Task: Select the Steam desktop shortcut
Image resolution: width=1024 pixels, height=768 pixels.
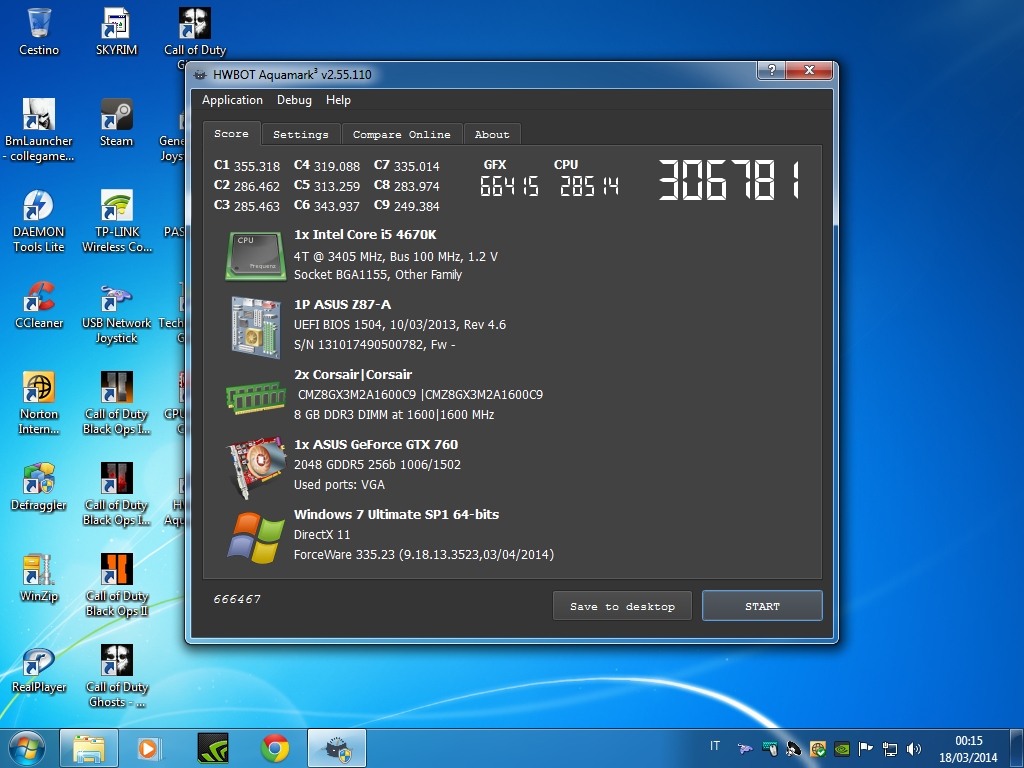Action: (116, 123)
